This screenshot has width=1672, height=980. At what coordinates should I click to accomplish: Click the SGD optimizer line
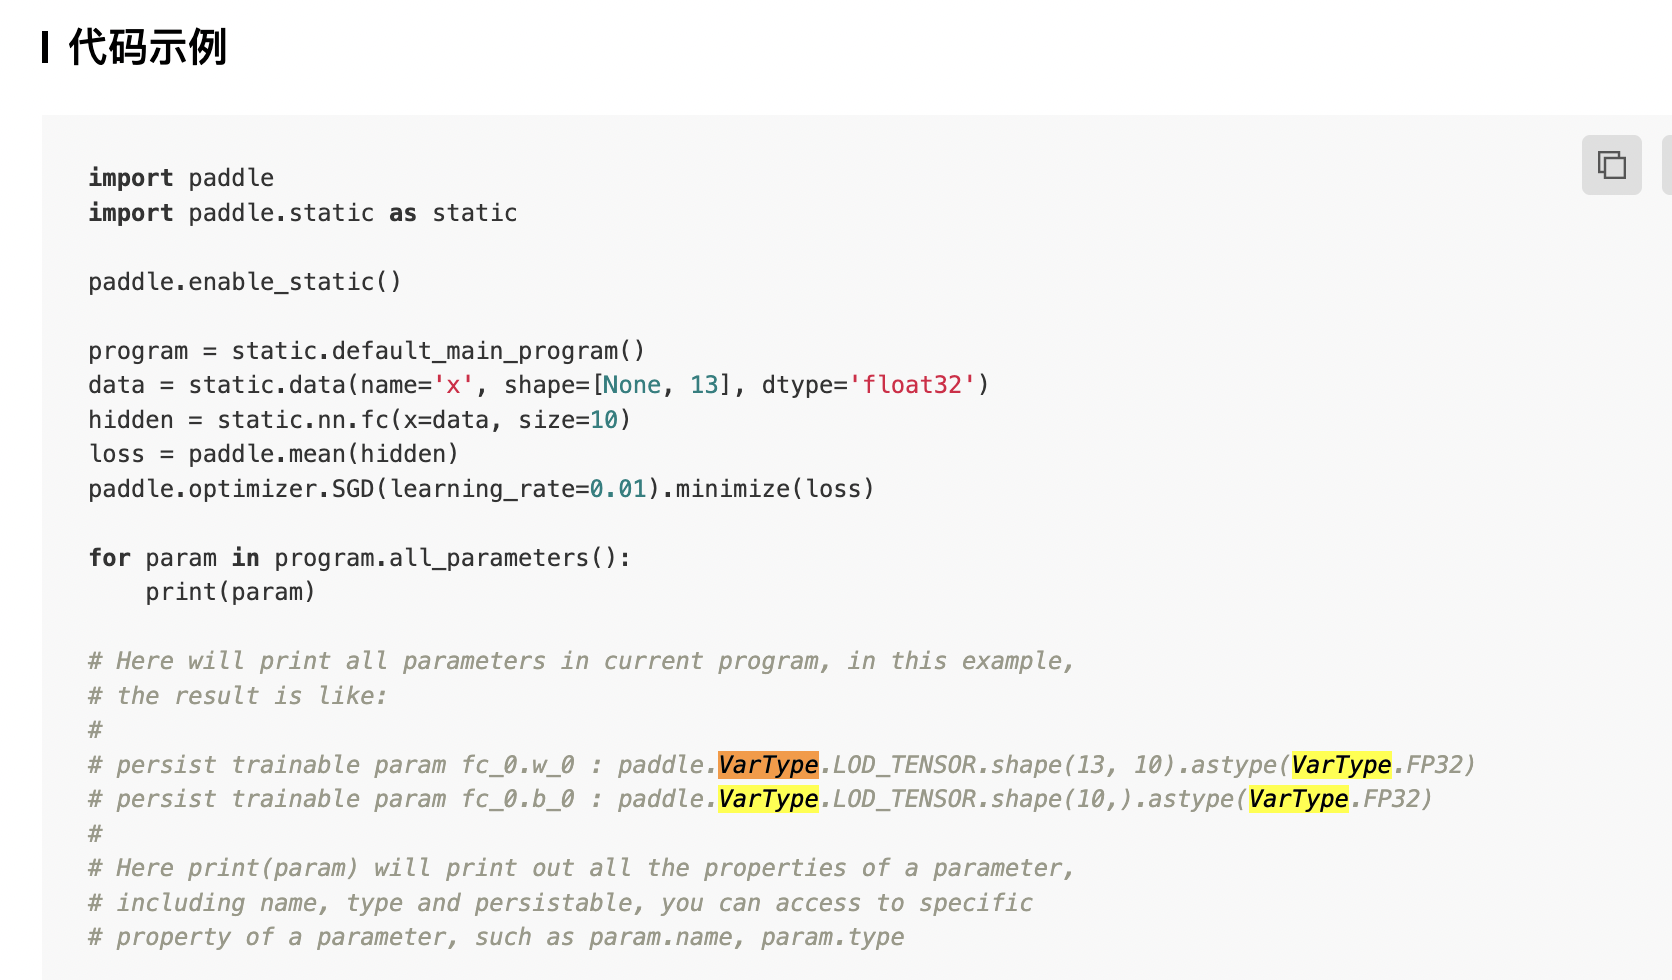point(480,488)
